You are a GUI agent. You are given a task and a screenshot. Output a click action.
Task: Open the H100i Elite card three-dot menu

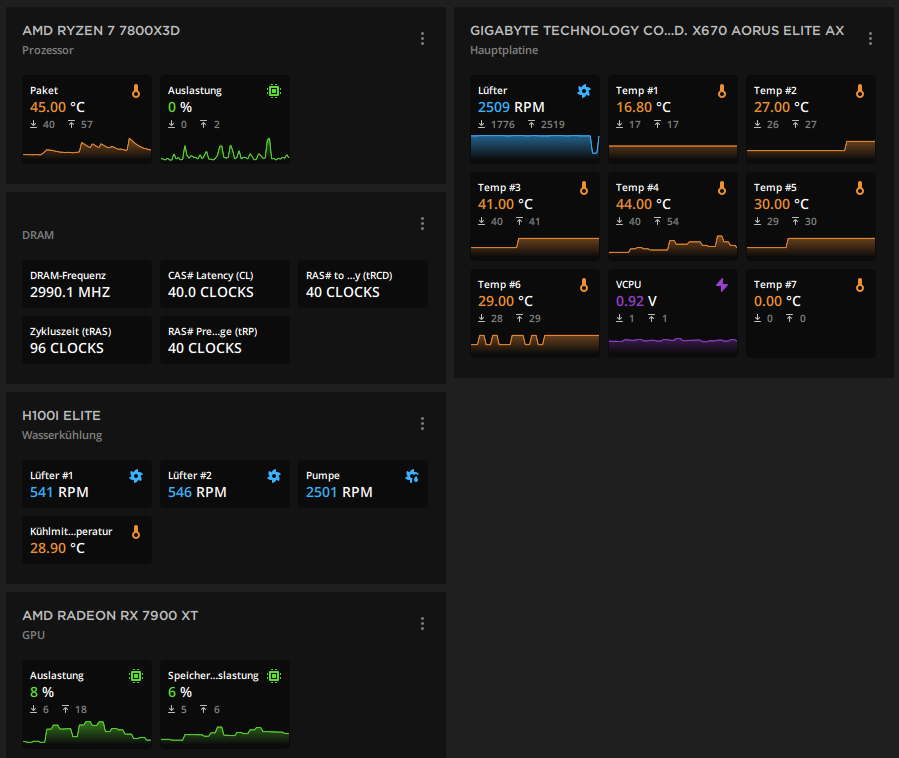coord(423,423)
